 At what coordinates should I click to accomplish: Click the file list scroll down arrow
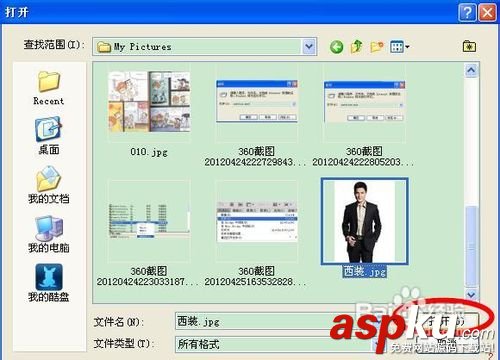(x=471, y=295)
